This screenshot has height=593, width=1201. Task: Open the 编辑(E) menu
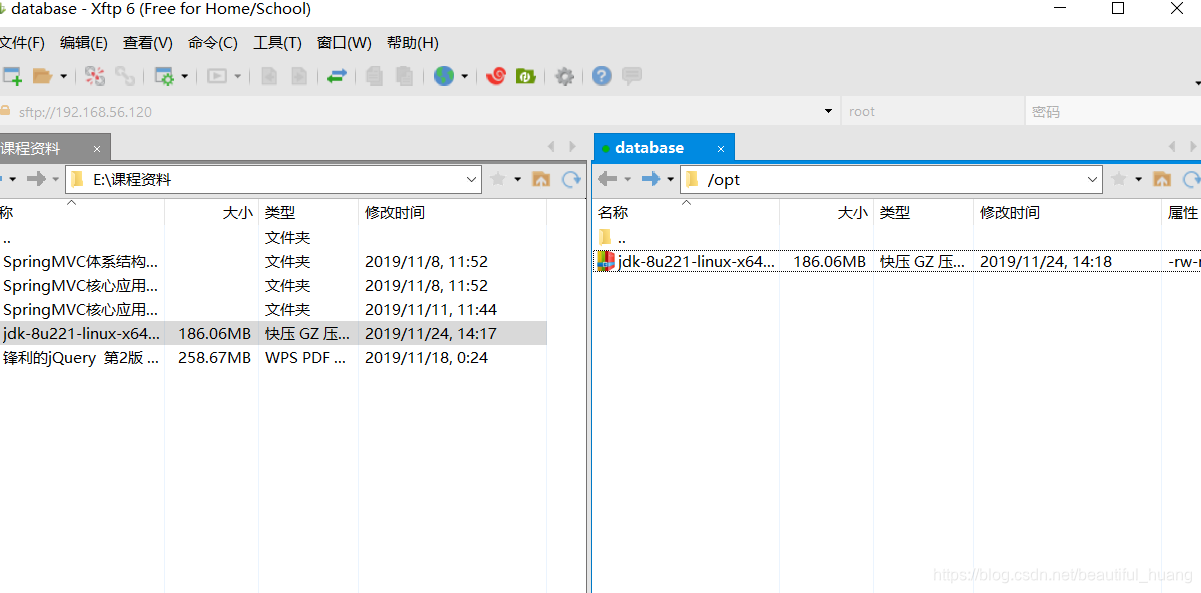[x=84, y=43]
